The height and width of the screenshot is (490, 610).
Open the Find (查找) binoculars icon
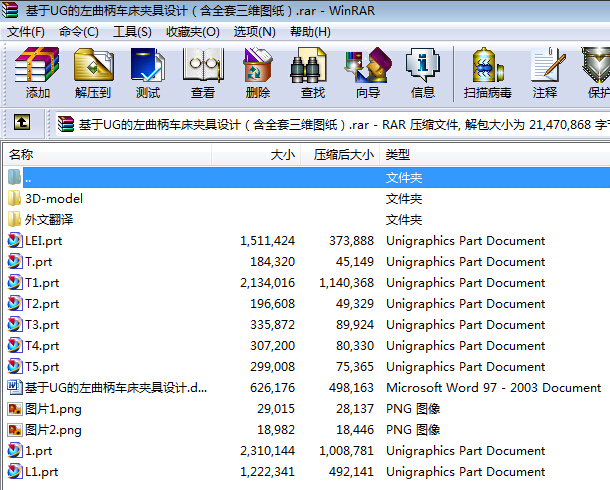click(x=308, y=65)
